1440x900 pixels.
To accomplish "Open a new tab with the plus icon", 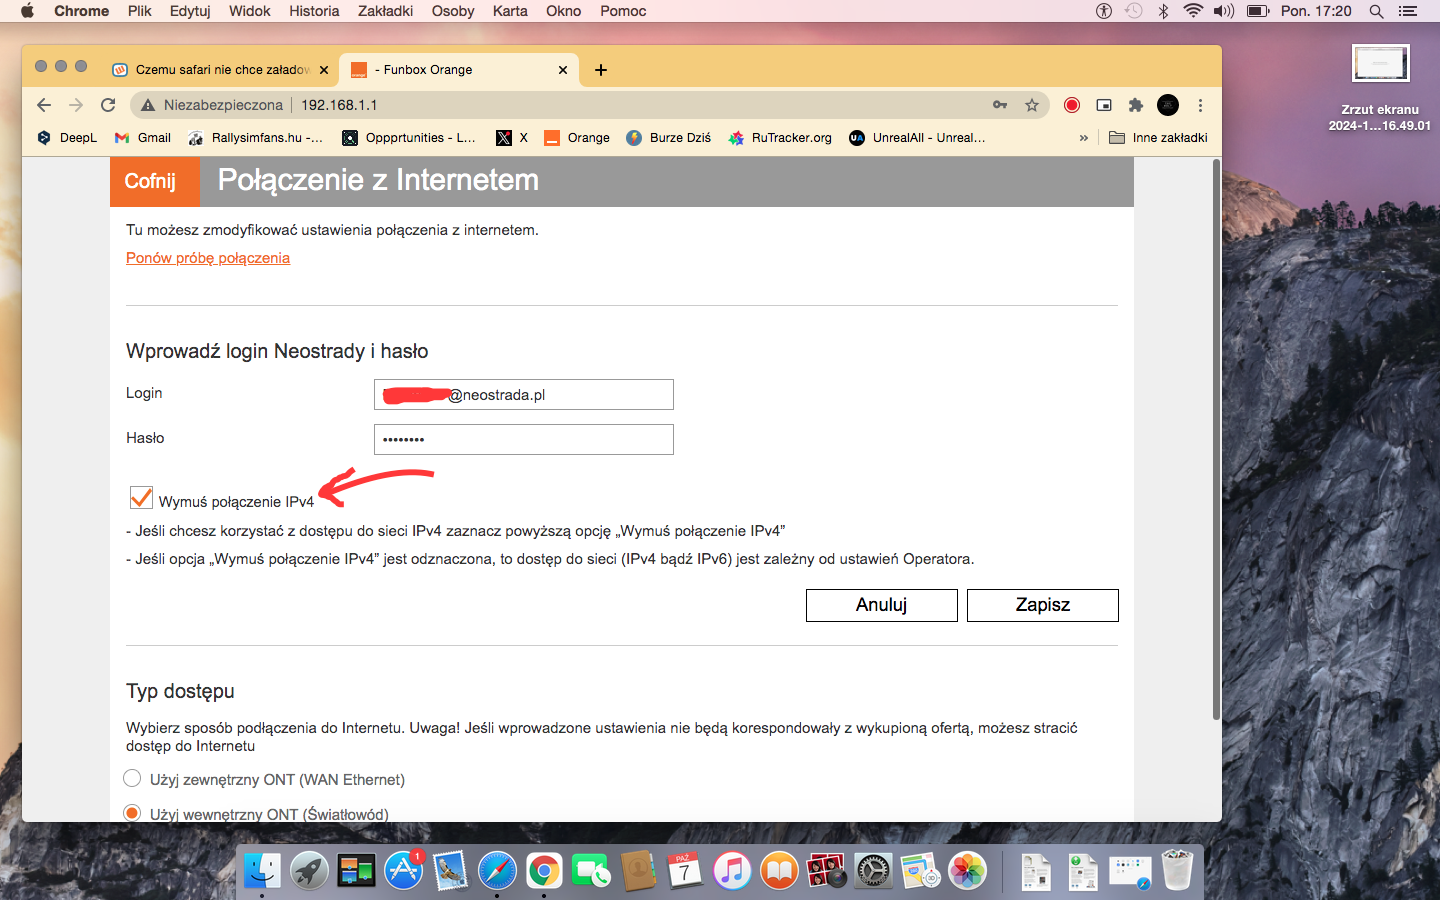I will [600, 70].
